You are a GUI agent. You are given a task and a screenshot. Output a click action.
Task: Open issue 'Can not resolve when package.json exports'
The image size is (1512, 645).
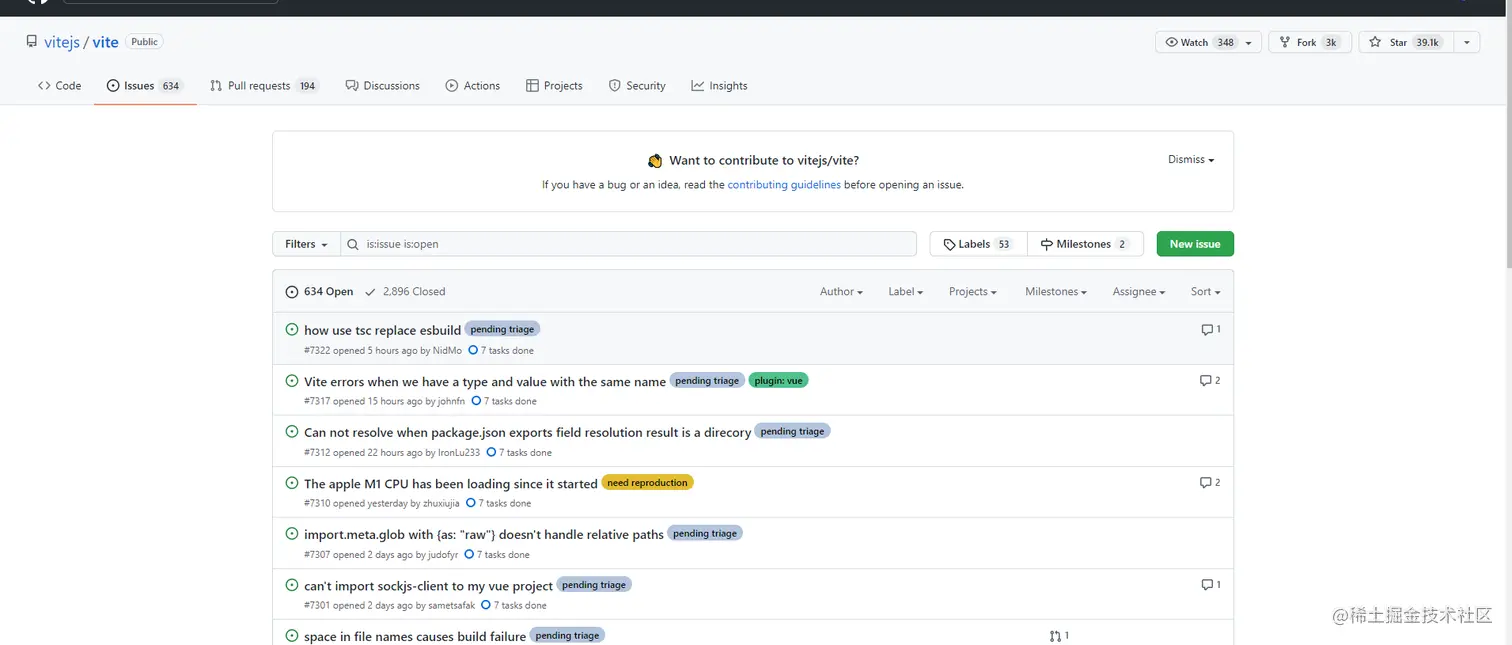point(527,432)
